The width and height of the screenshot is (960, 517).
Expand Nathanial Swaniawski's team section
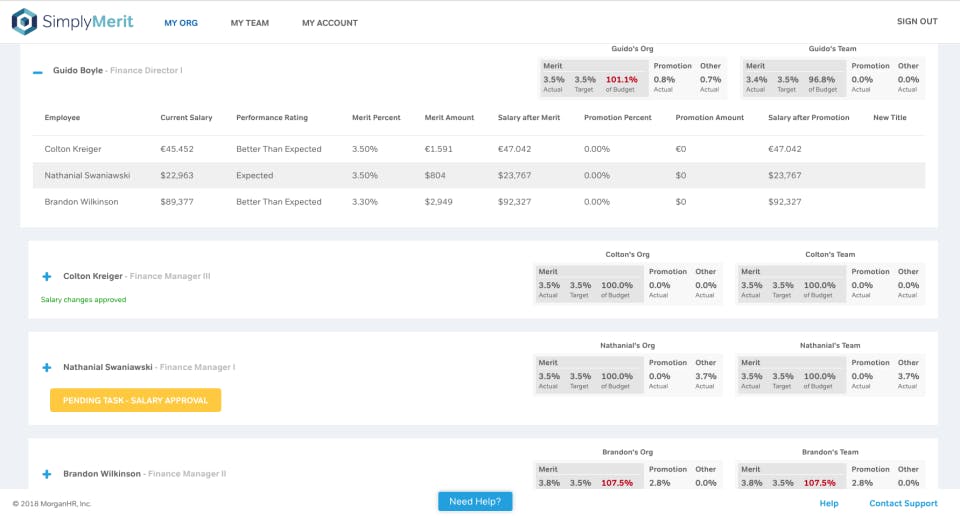[x=47, y=368]
